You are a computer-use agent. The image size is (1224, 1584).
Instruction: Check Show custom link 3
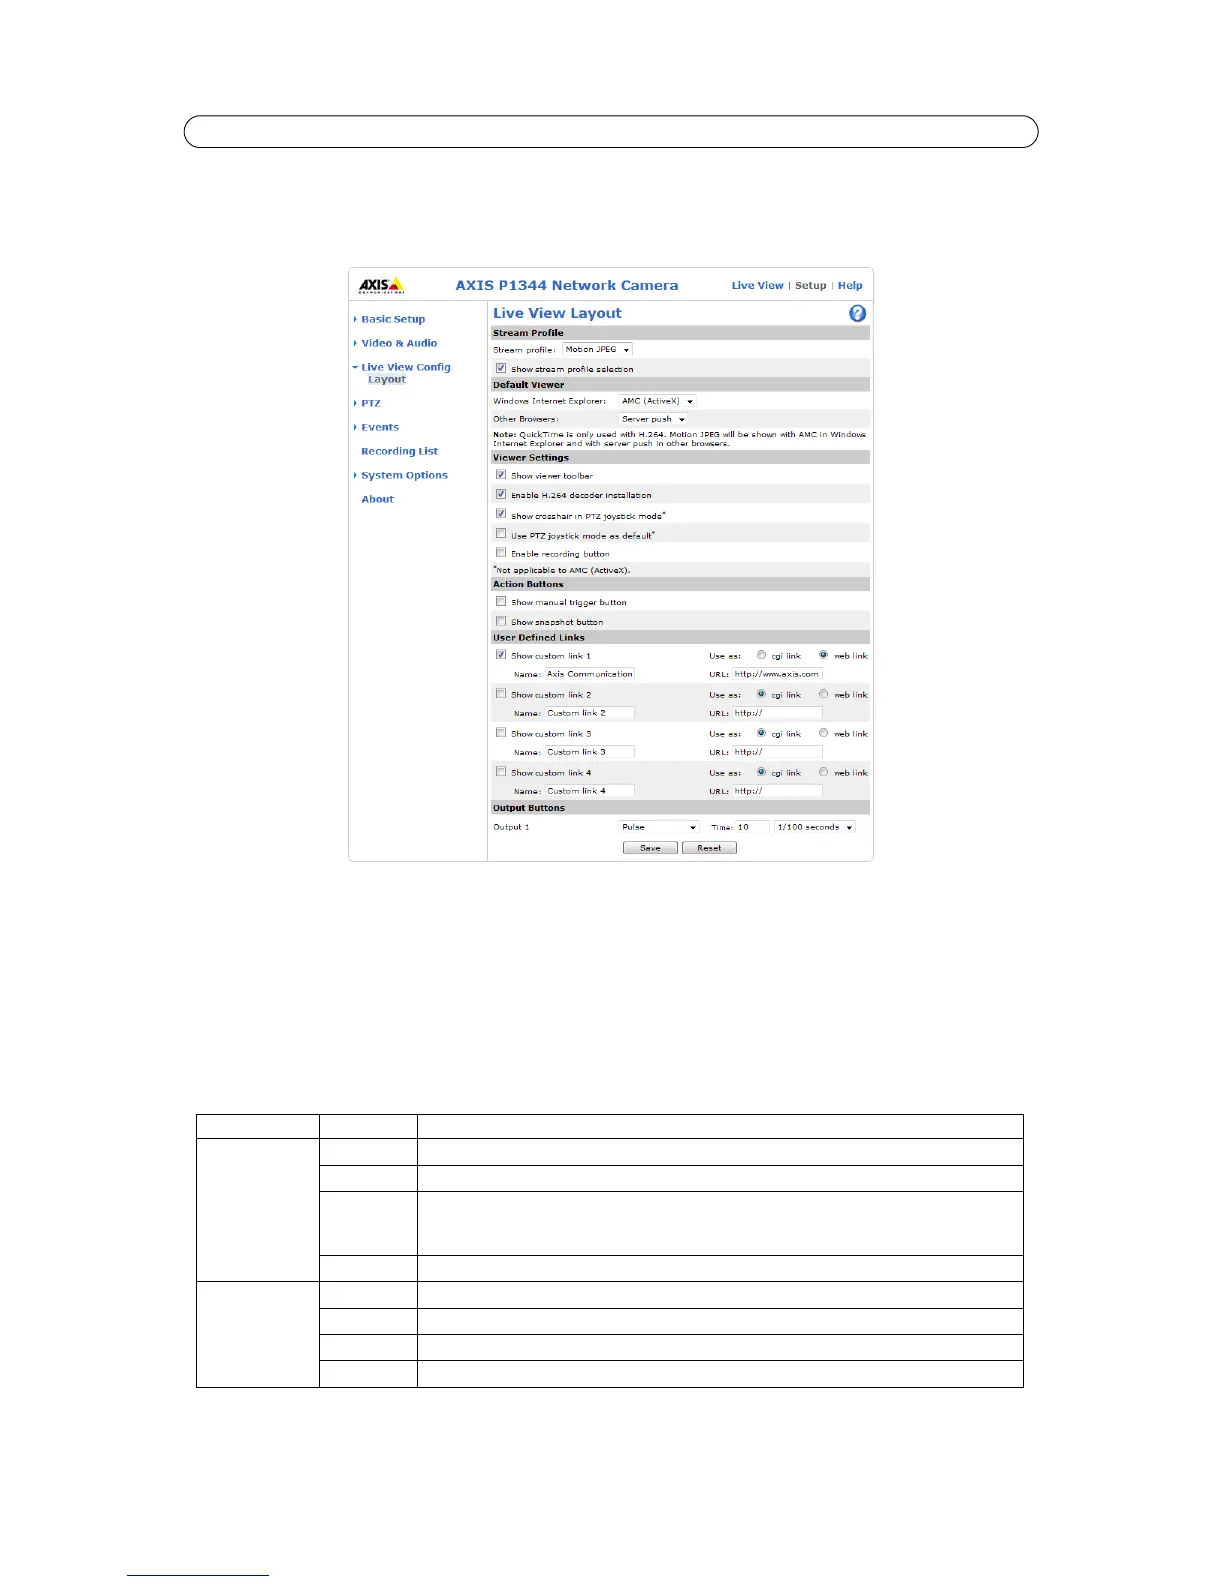tap(501, 733)
